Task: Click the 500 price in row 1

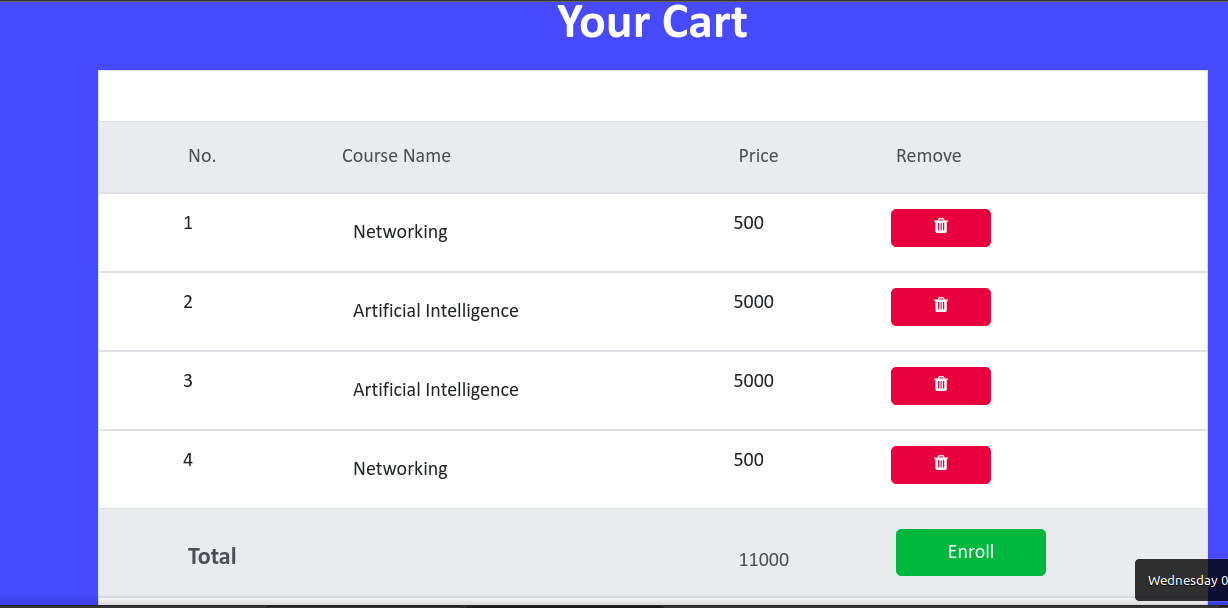Action: (748, 223)
